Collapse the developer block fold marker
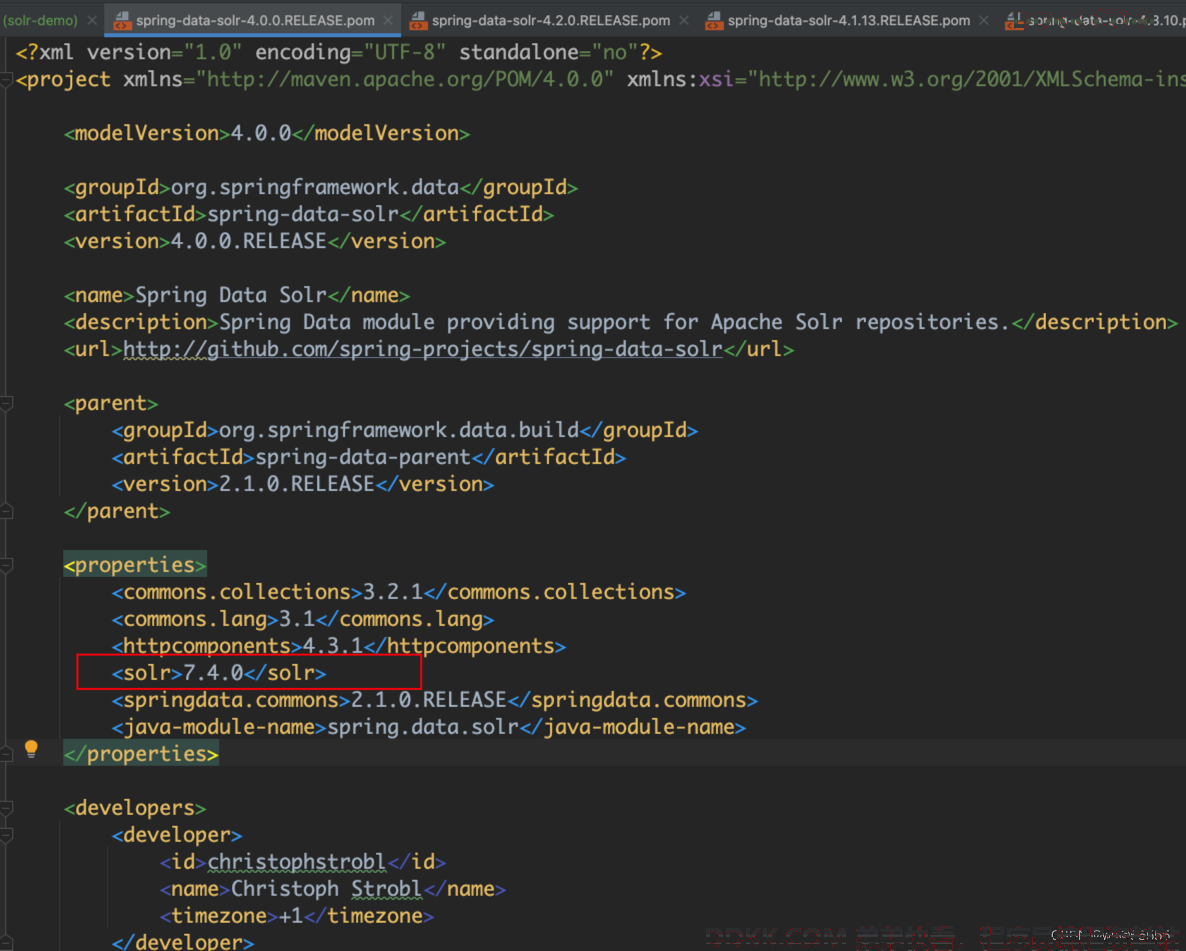The width and height of the screenshot is (1186, 951). pos(6,835)
